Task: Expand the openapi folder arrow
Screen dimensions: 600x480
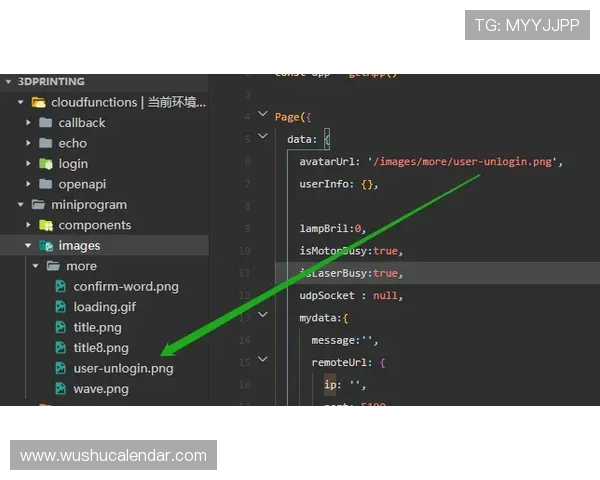Action: 29,184
